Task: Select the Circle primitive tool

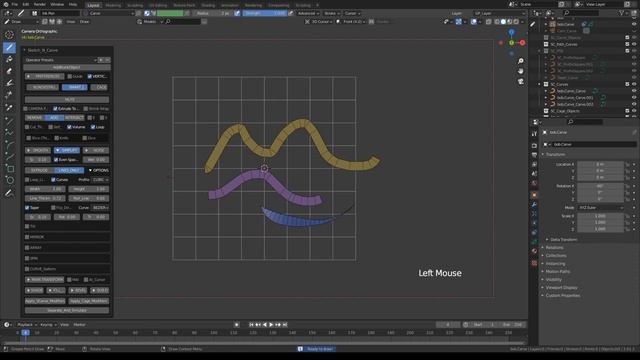Action: (9, 180)
